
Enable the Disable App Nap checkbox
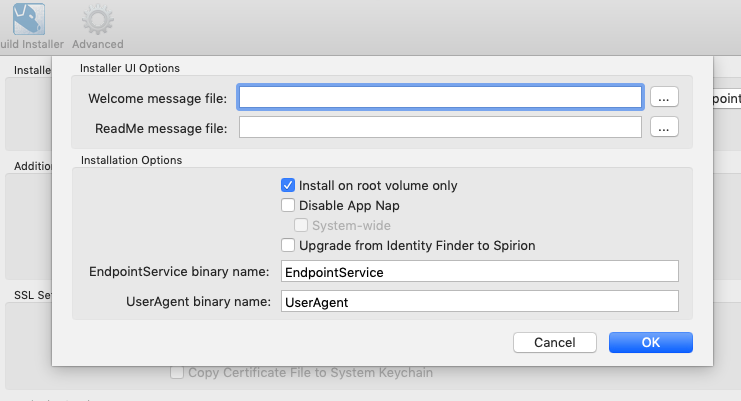click(x=288, y=205)
